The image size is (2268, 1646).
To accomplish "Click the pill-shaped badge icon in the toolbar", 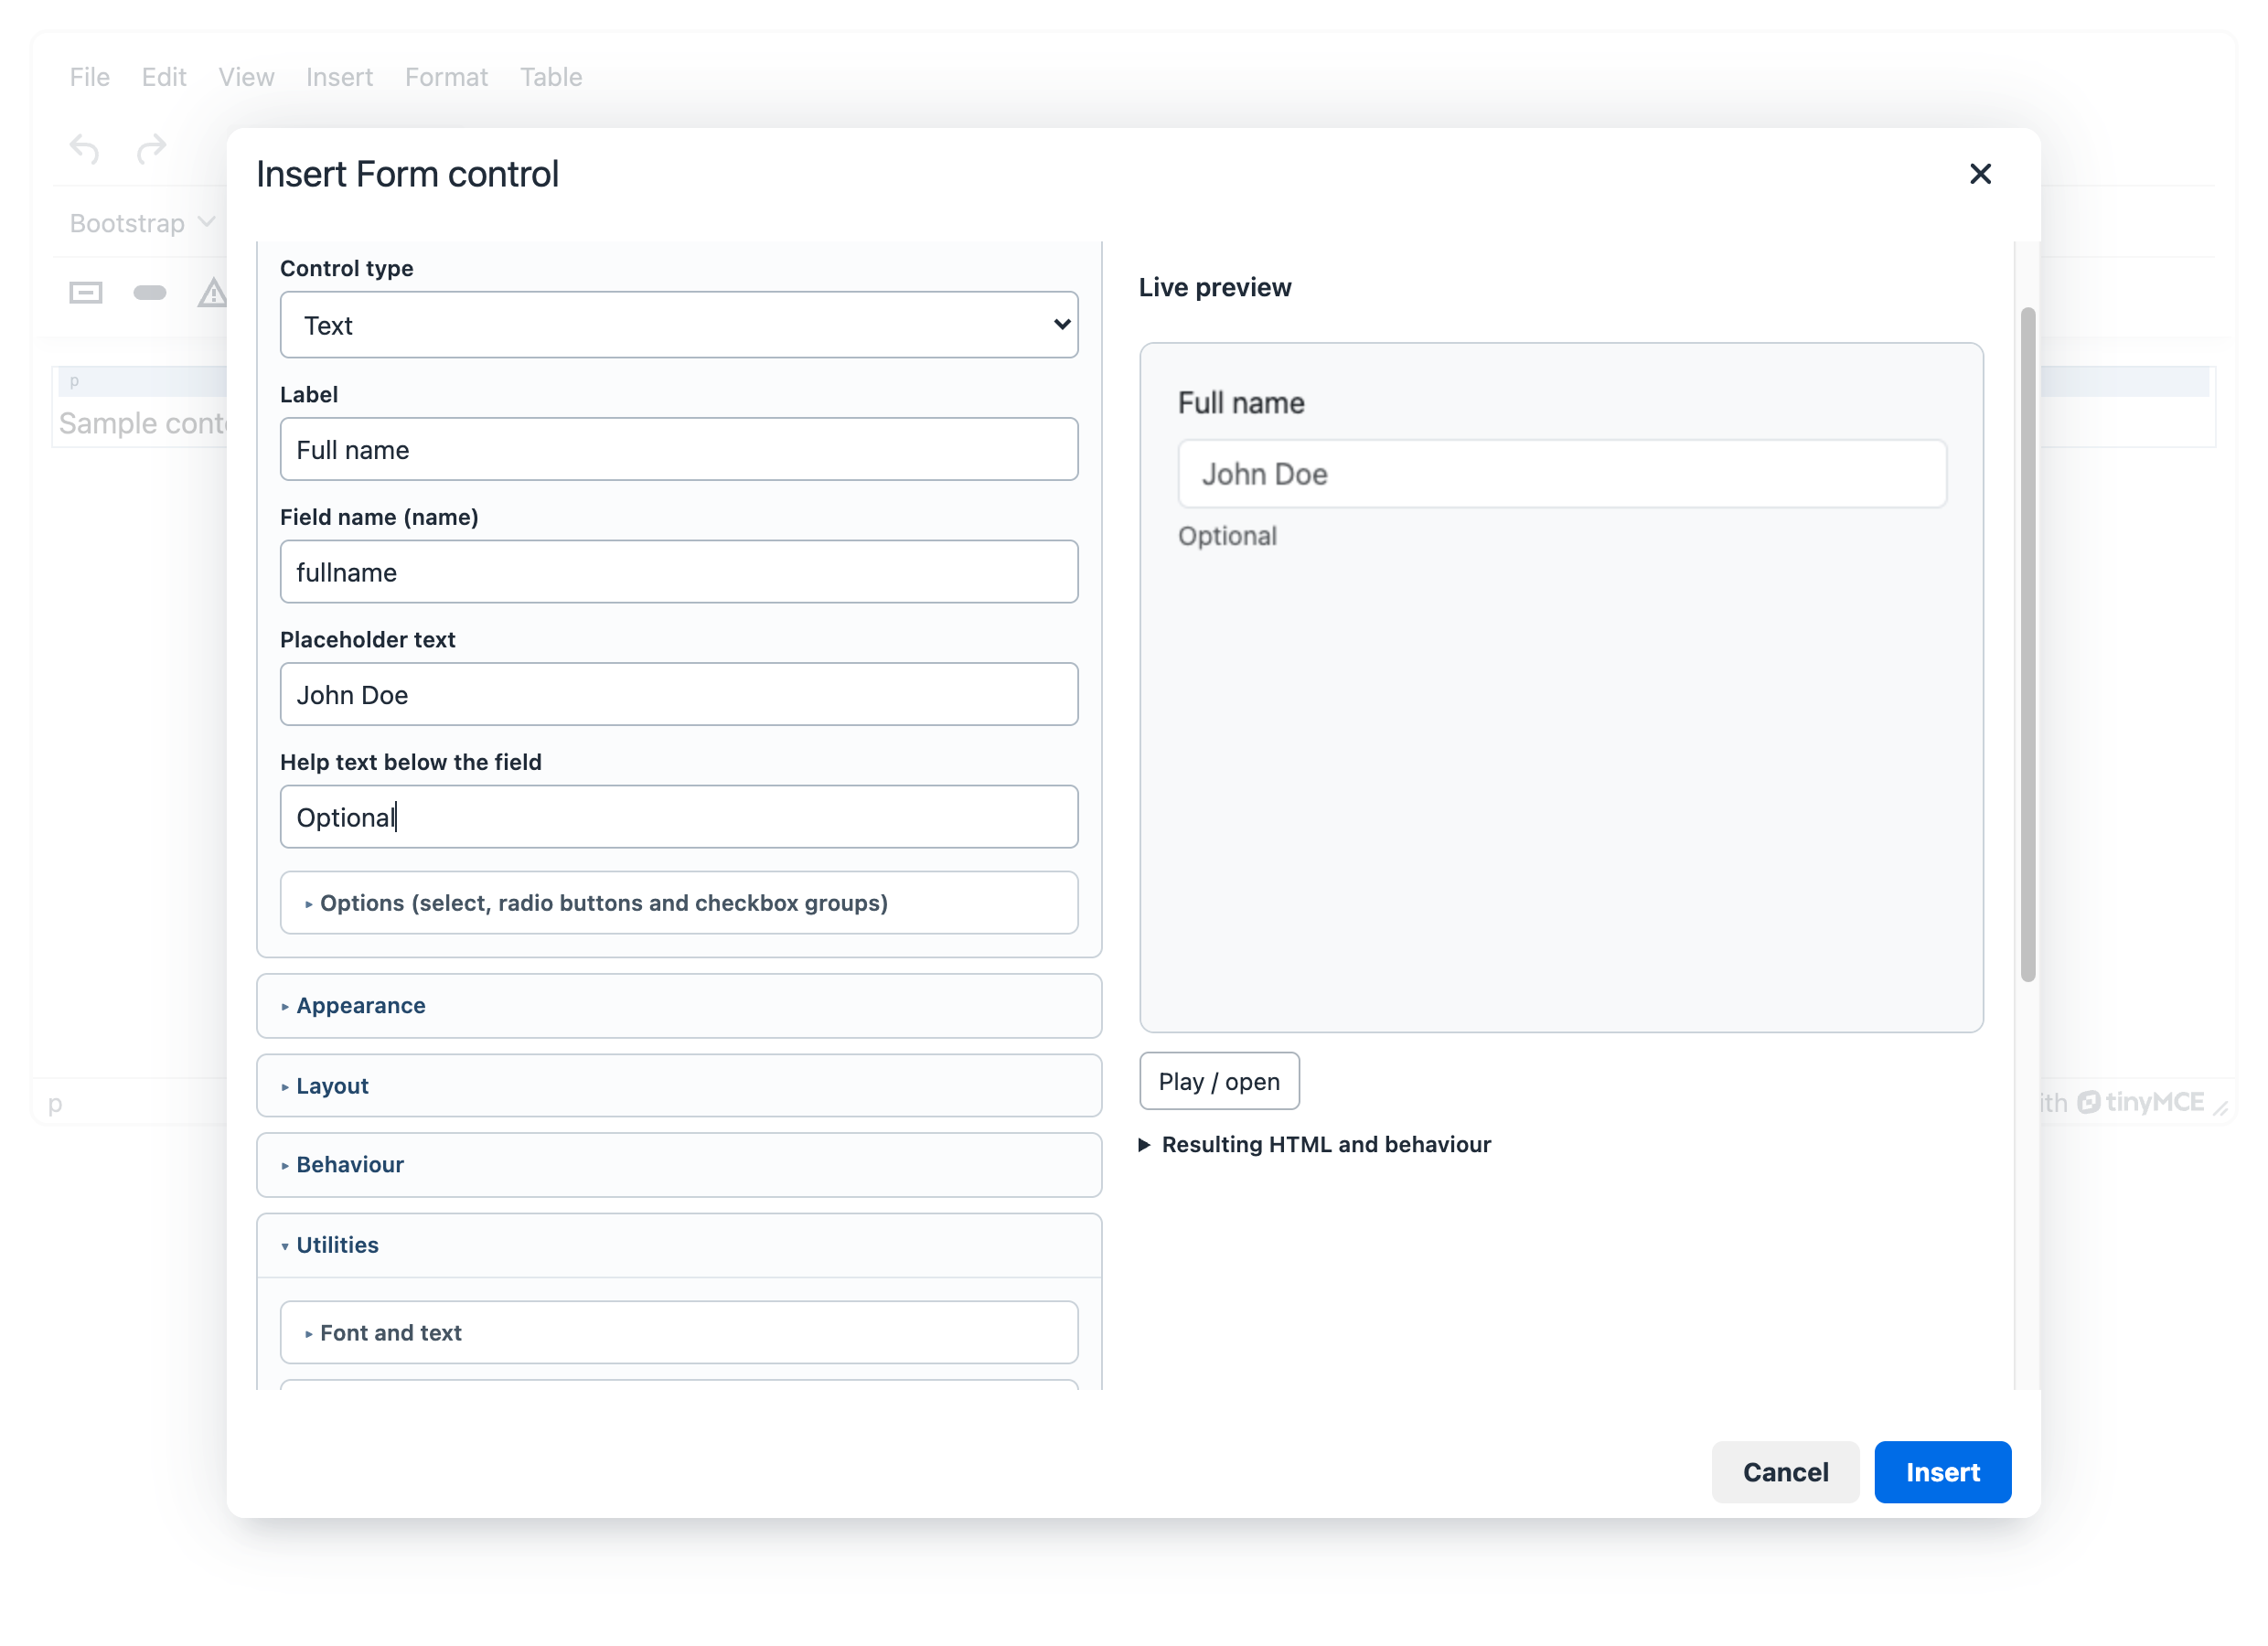I will [150, 293].
